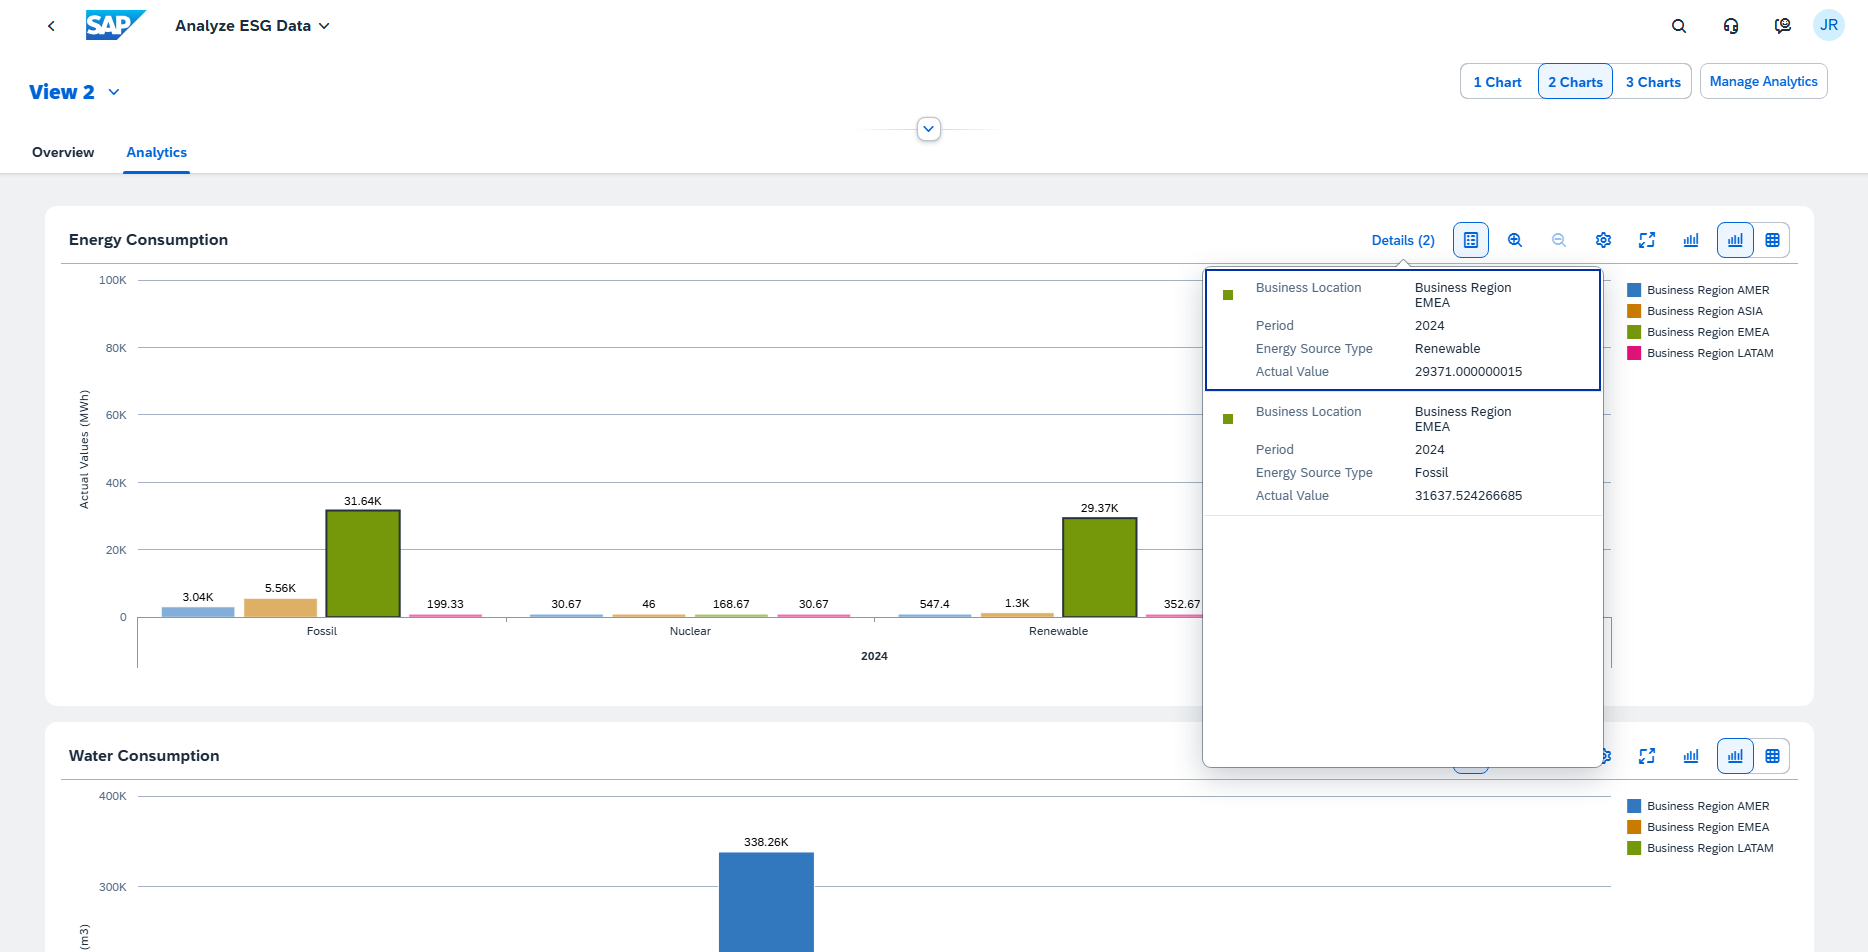Open the headset support icon
The height and width of the screenshot is (952, 1868).
point(1731,26)
